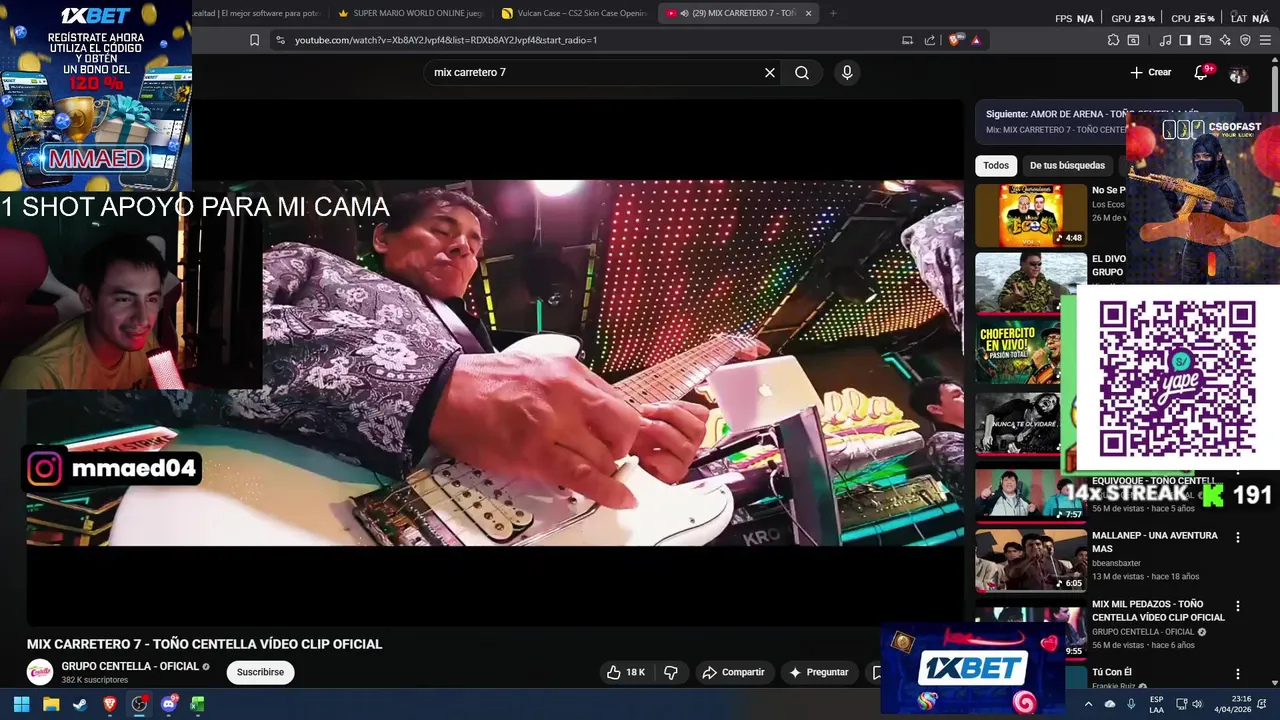The width and height of the screenshot is (1280, 720).
Task: Open options menu for Mallanep video
Action: [1238, 537]
